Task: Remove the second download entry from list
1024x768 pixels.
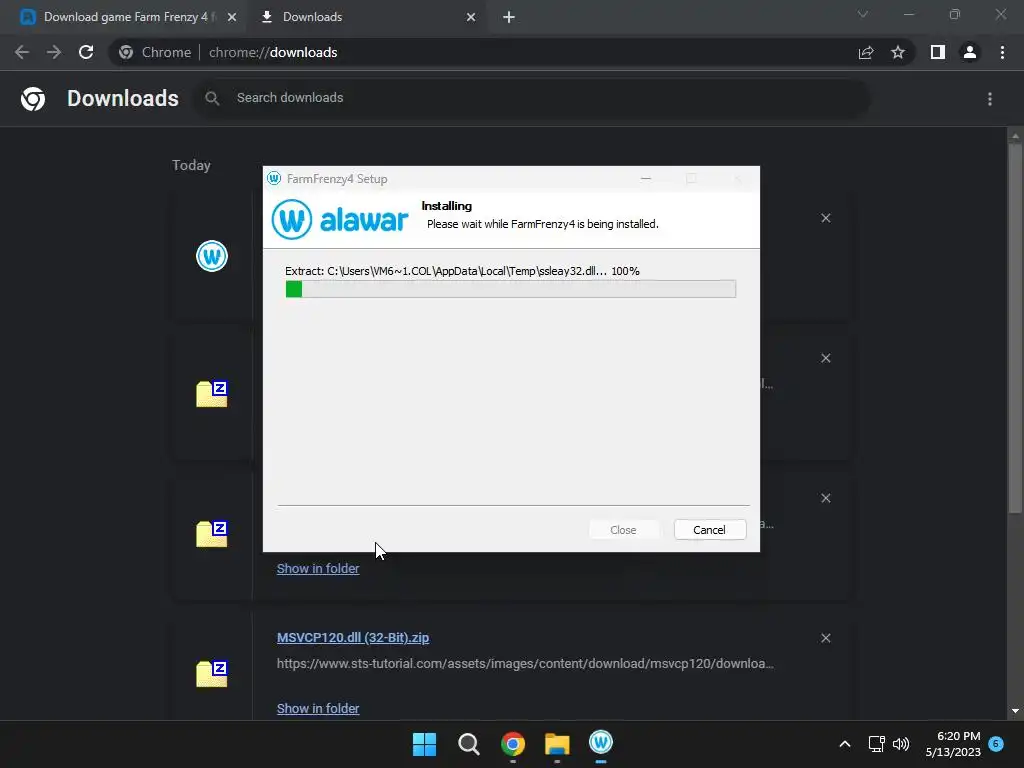Action: (x=825, y=358)
